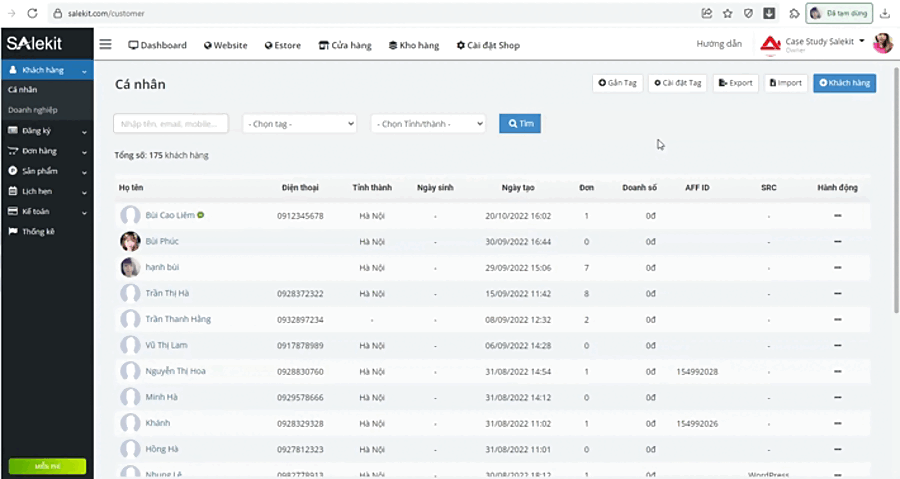The height and width of the screenshot is (479, 900).
Task: Expand Khách hàng sidebar section
Action: [47, 70]
